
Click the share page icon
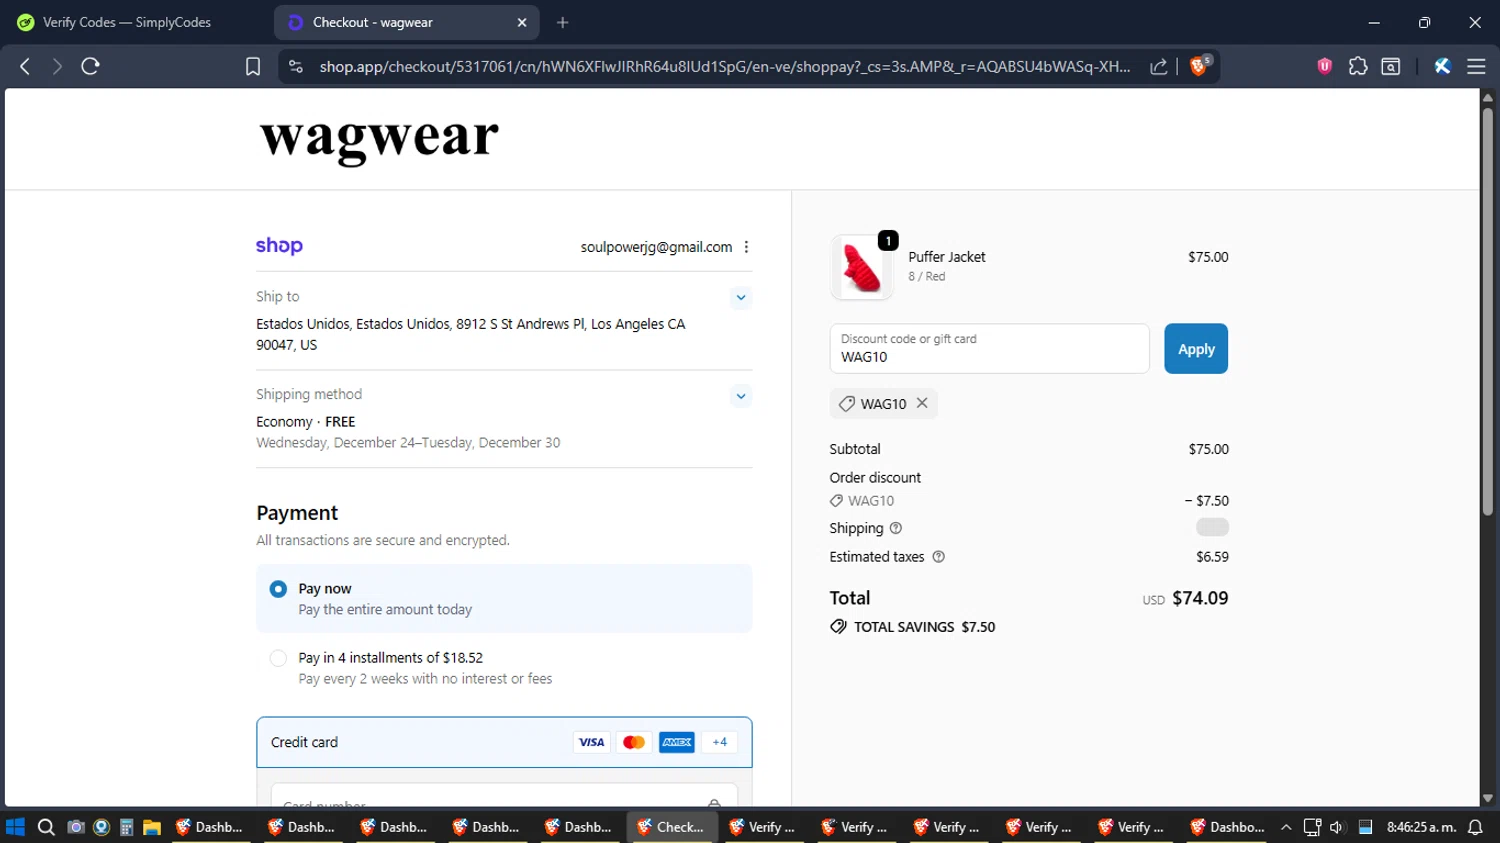1159,66
